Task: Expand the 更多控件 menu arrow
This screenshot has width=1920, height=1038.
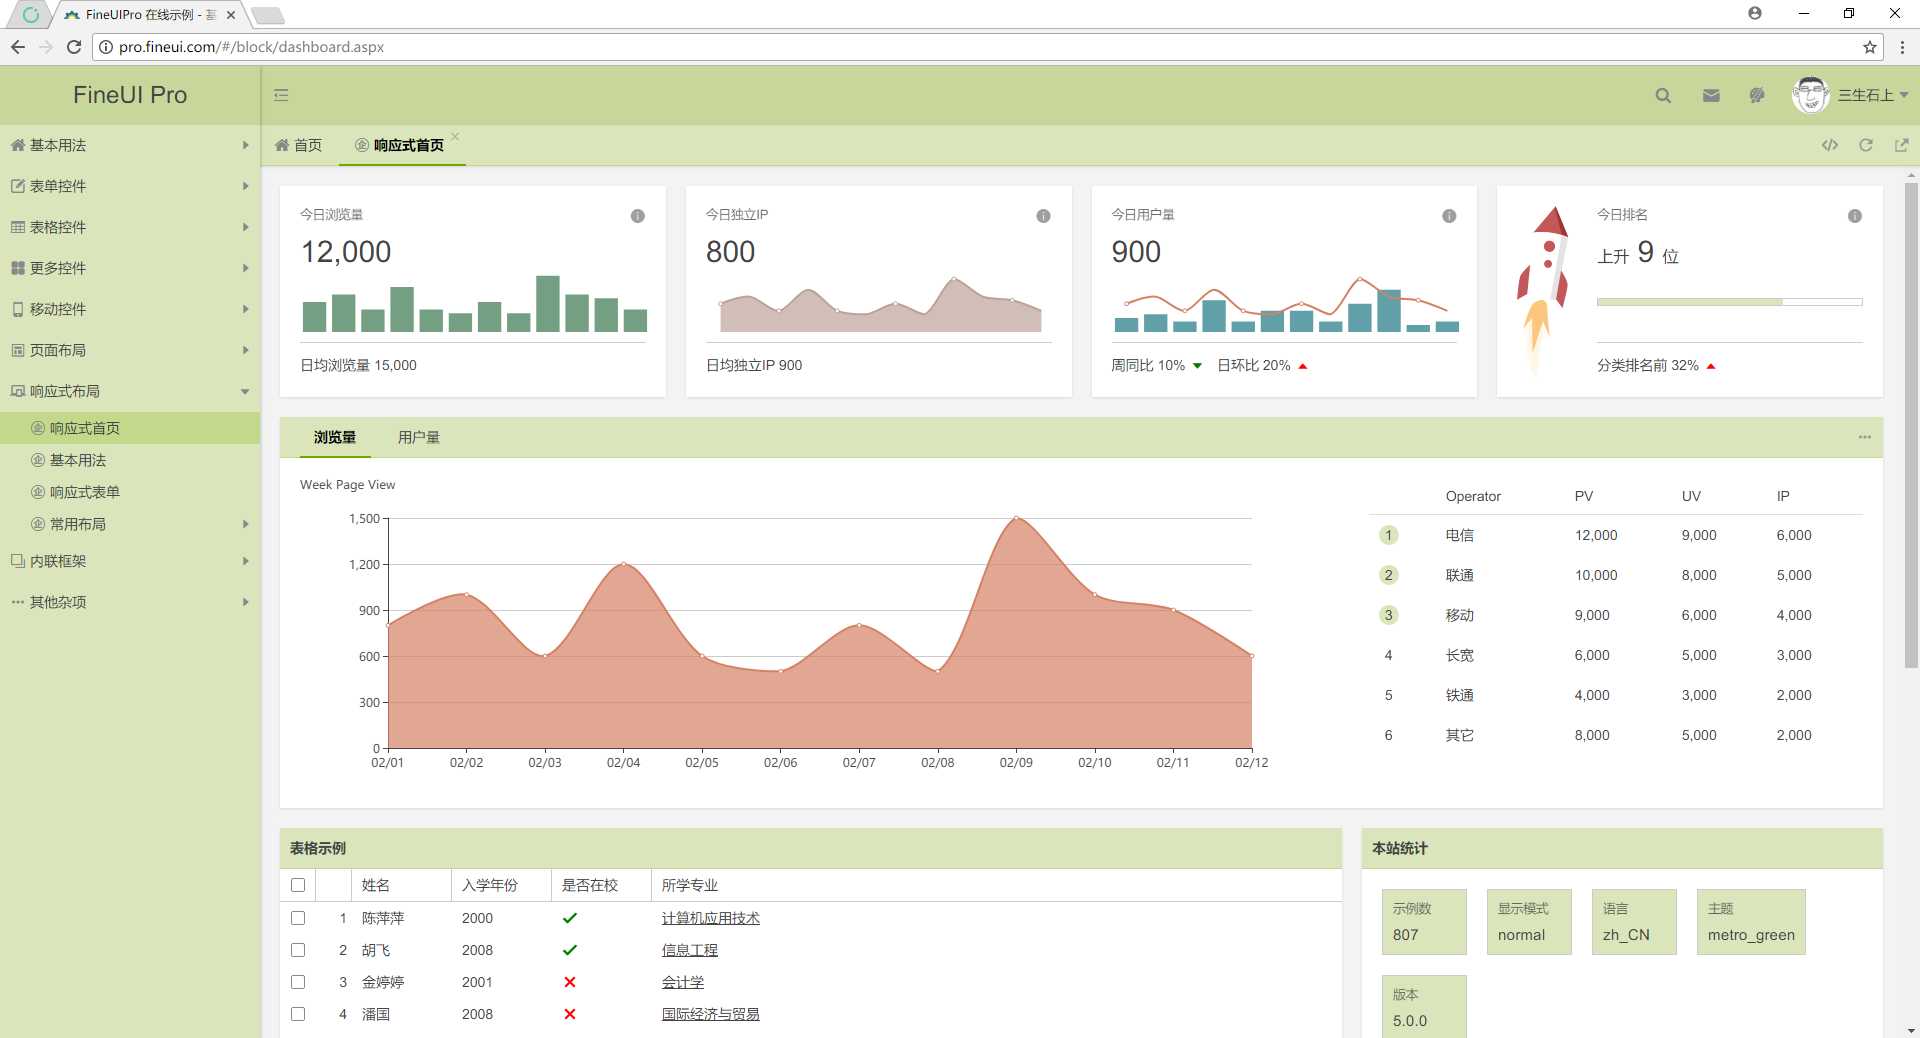Action: click(x=245, y=268)
